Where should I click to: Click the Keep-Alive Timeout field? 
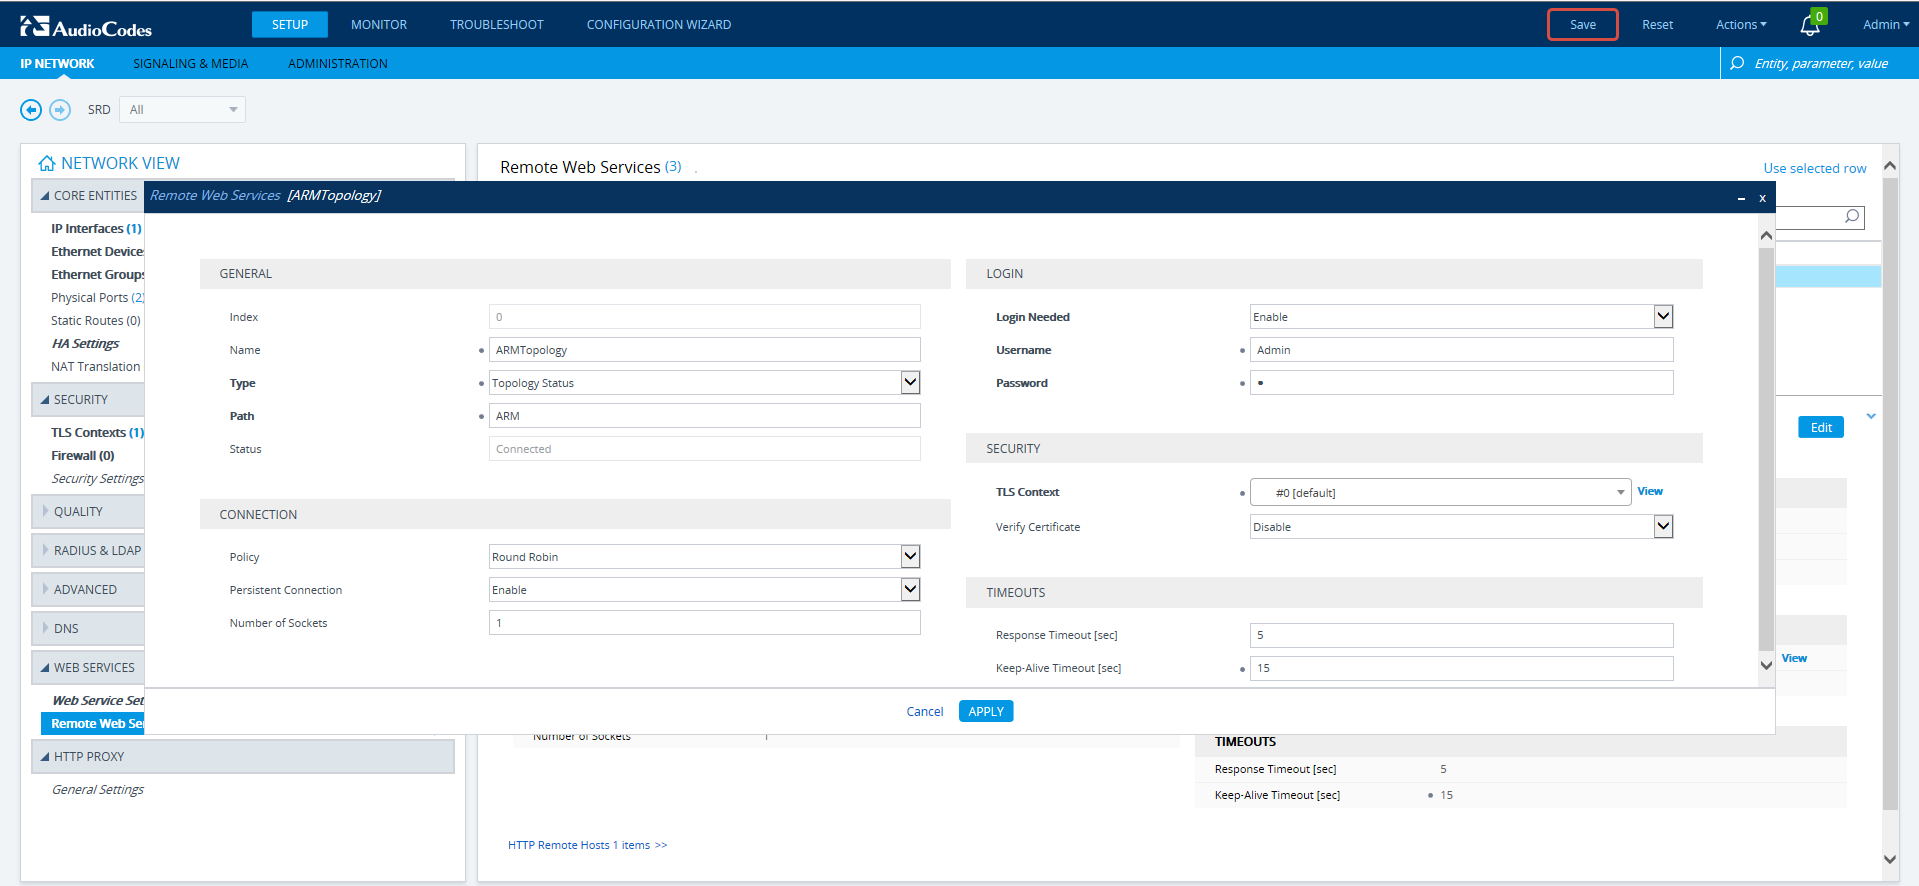coord(1462,668)
